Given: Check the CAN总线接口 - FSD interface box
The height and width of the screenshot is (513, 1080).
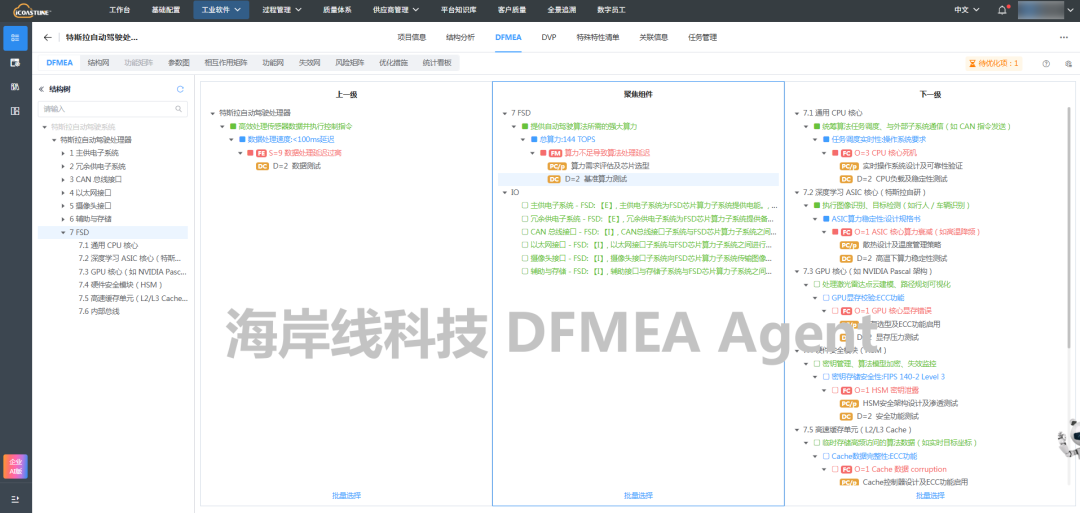Looking at the screenshot, I should pos(525,231).
